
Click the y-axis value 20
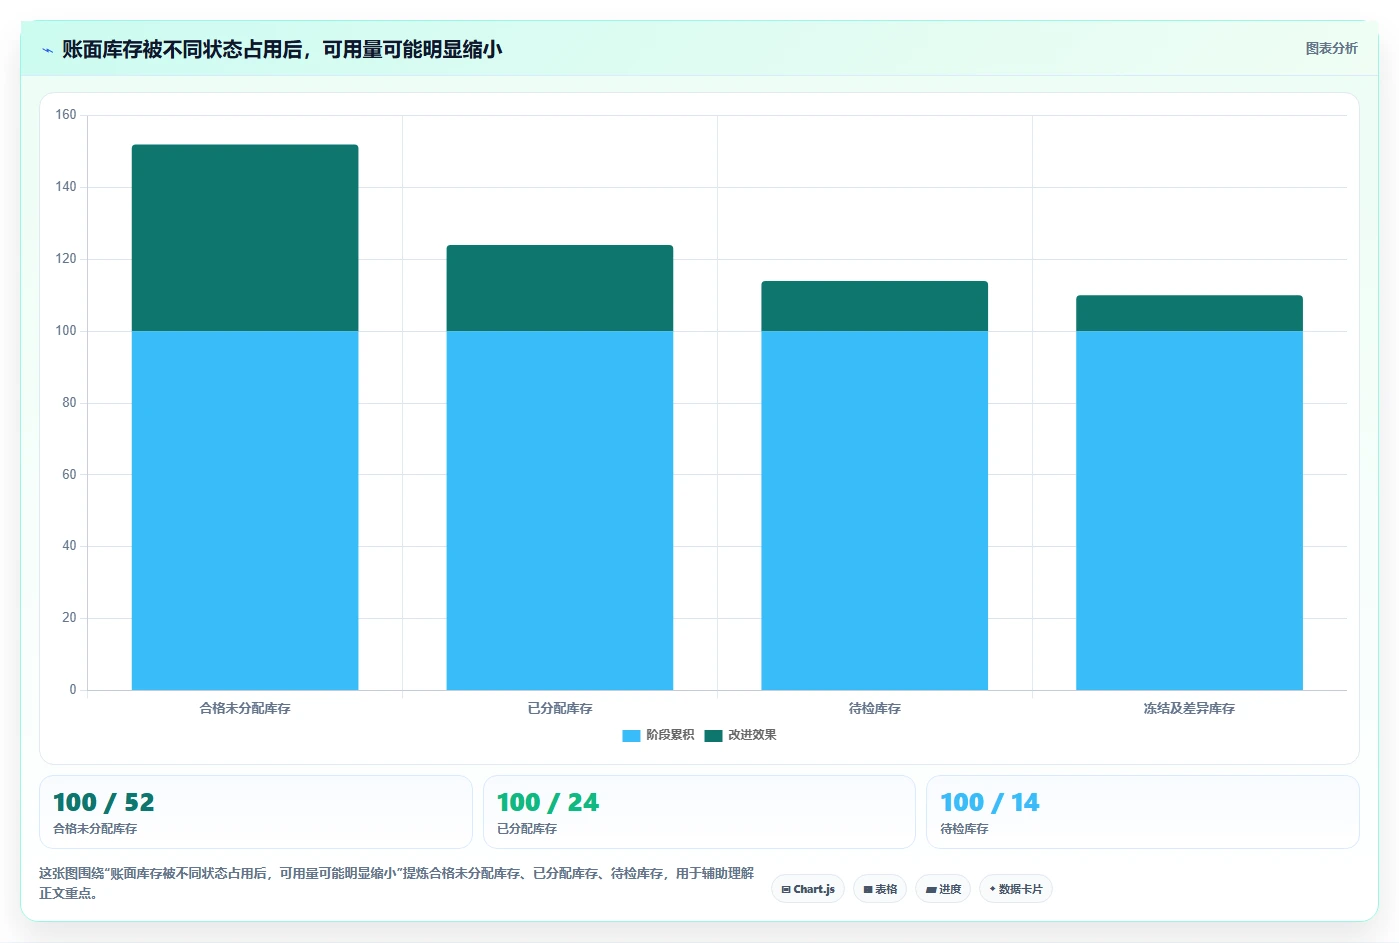69,618
